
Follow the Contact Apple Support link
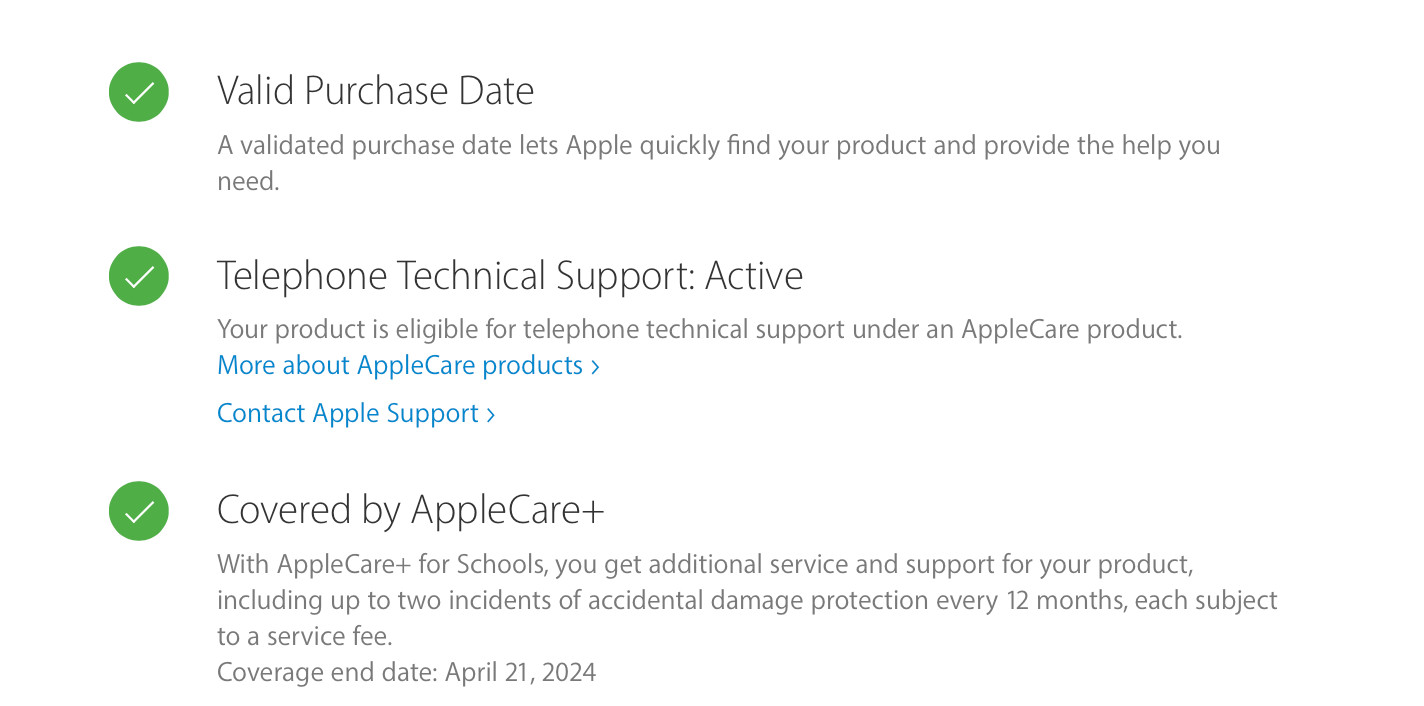348,413
